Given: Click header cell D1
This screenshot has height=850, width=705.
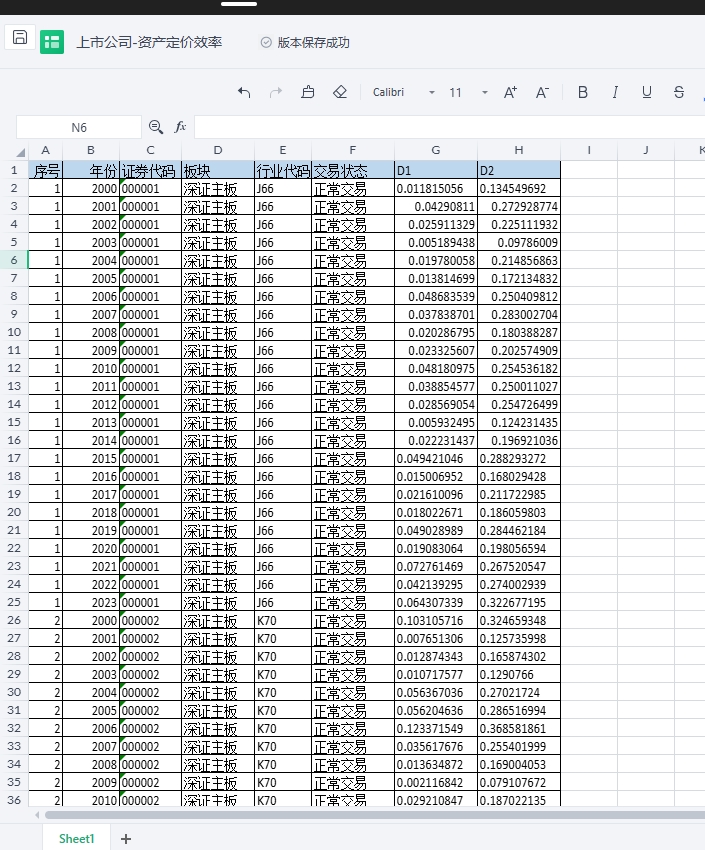Looking at the screenshot, I should click(436, 170).
